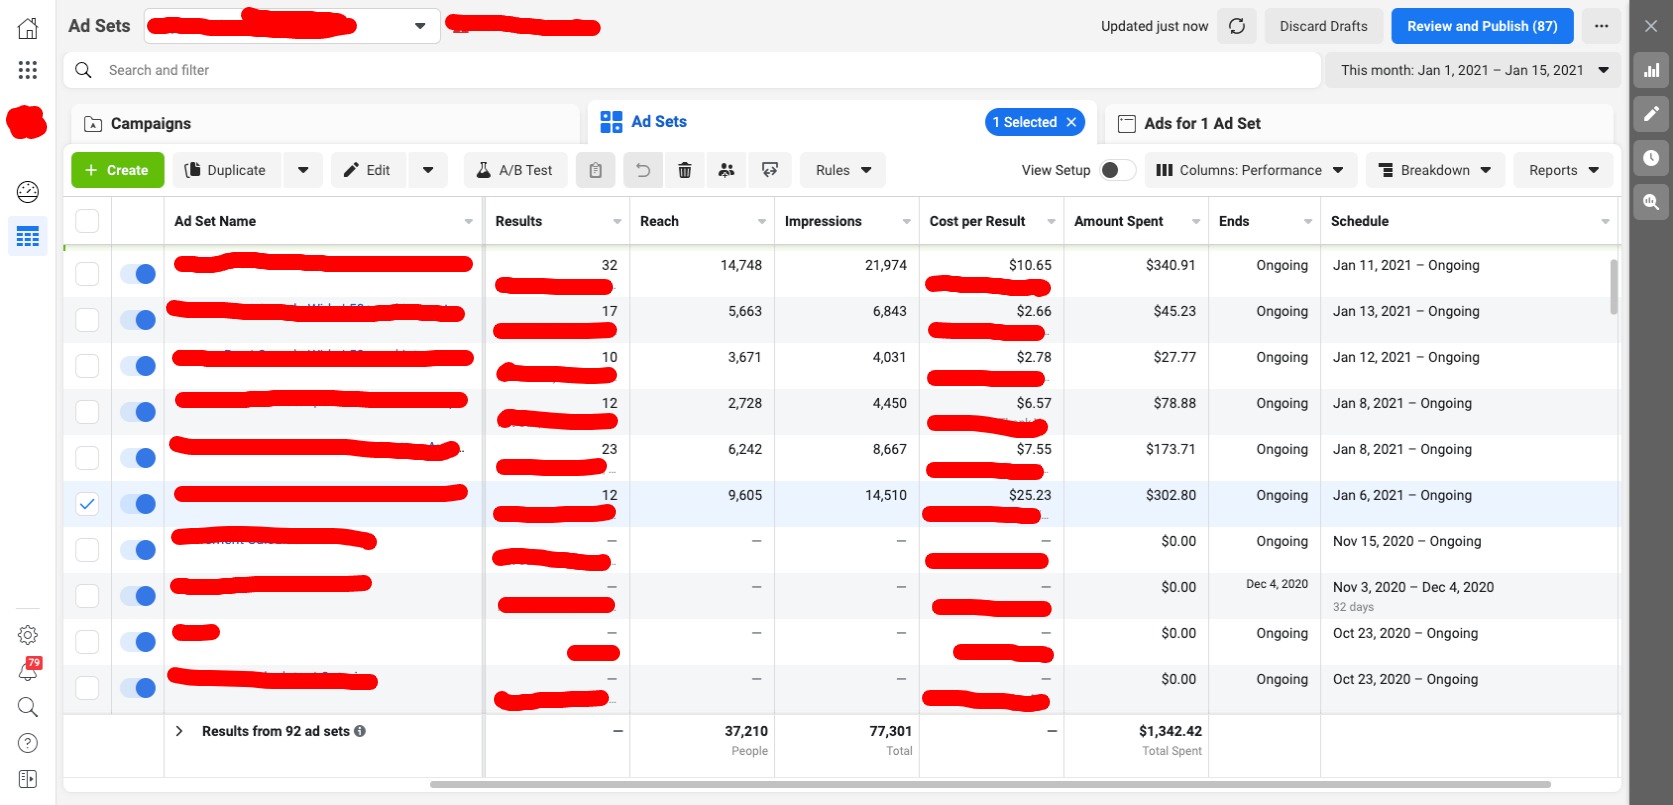Click the undo arrow icon
This screenshot has height=805, width=1673.
point(643,170)
